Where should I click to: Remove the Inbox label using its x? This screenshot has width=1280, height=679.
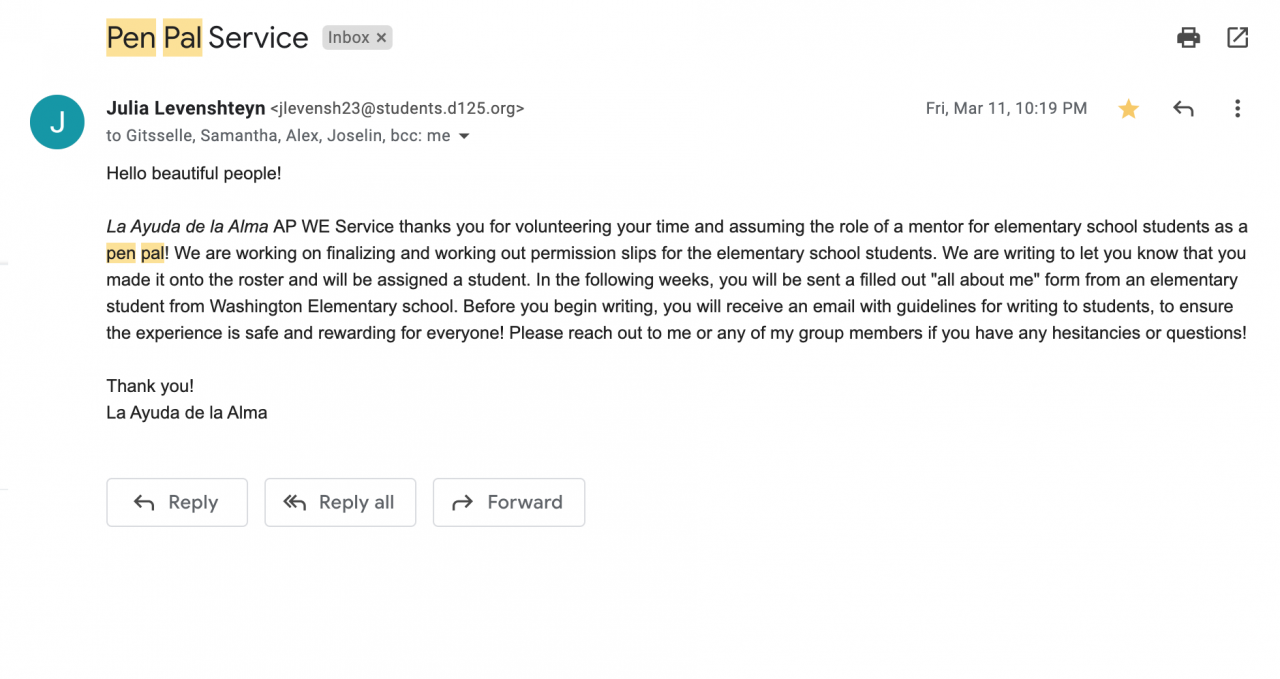pyautogui.click(x=381, y=38)
